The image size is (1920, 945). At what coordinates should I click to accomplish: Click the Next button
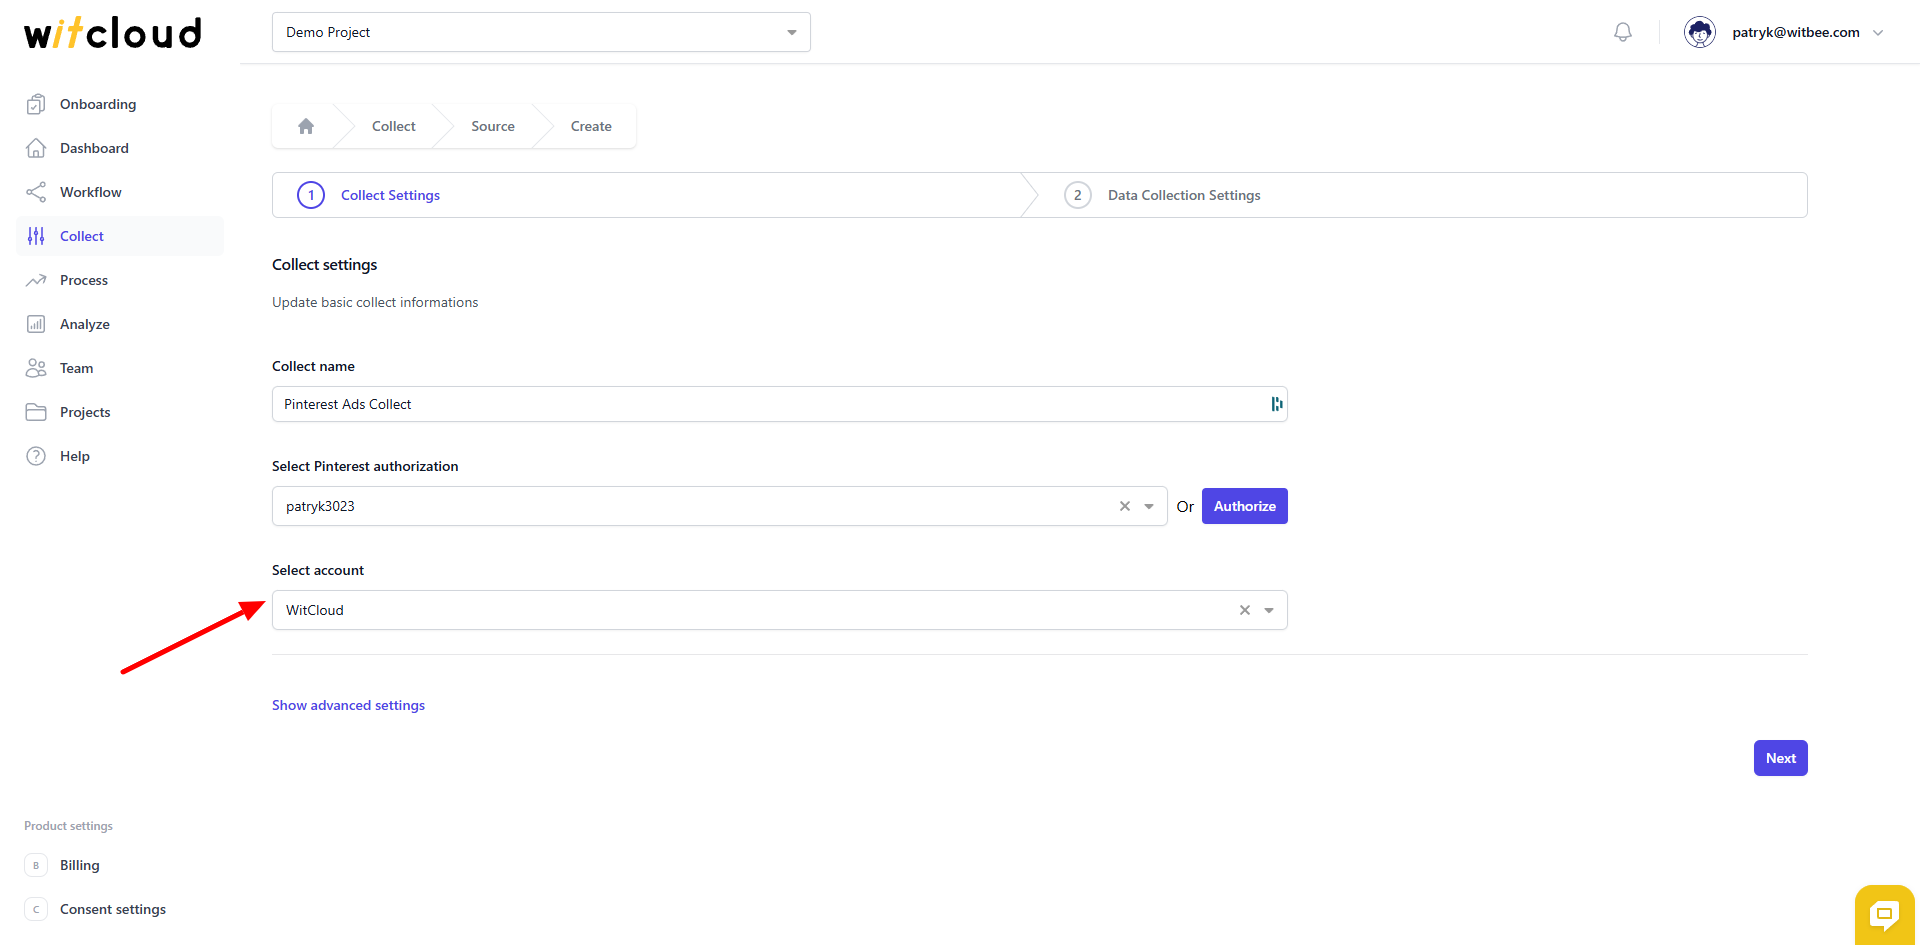(x=1781, y=758)
